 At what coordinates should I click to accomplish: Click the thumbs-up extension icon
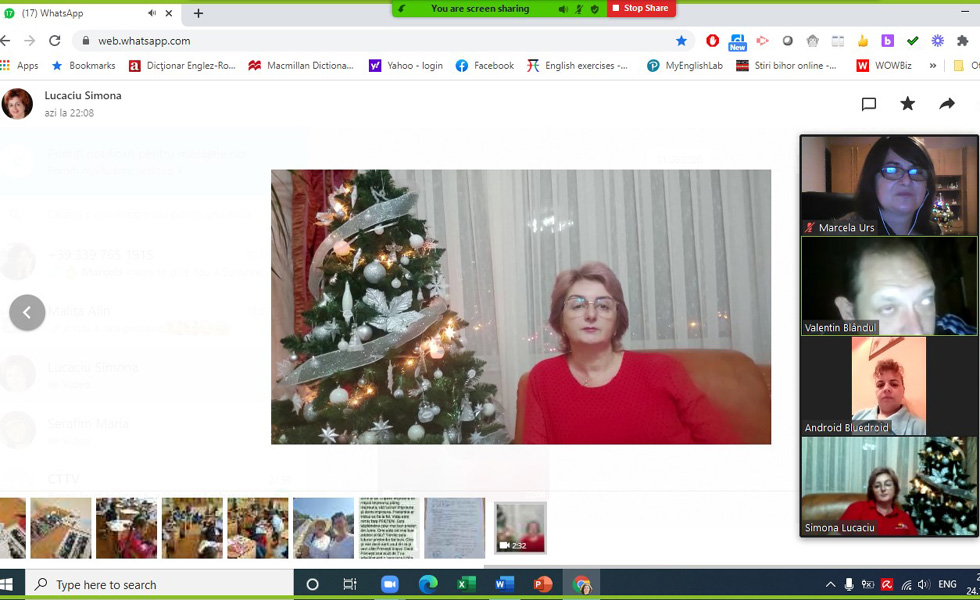pos(862,41)
